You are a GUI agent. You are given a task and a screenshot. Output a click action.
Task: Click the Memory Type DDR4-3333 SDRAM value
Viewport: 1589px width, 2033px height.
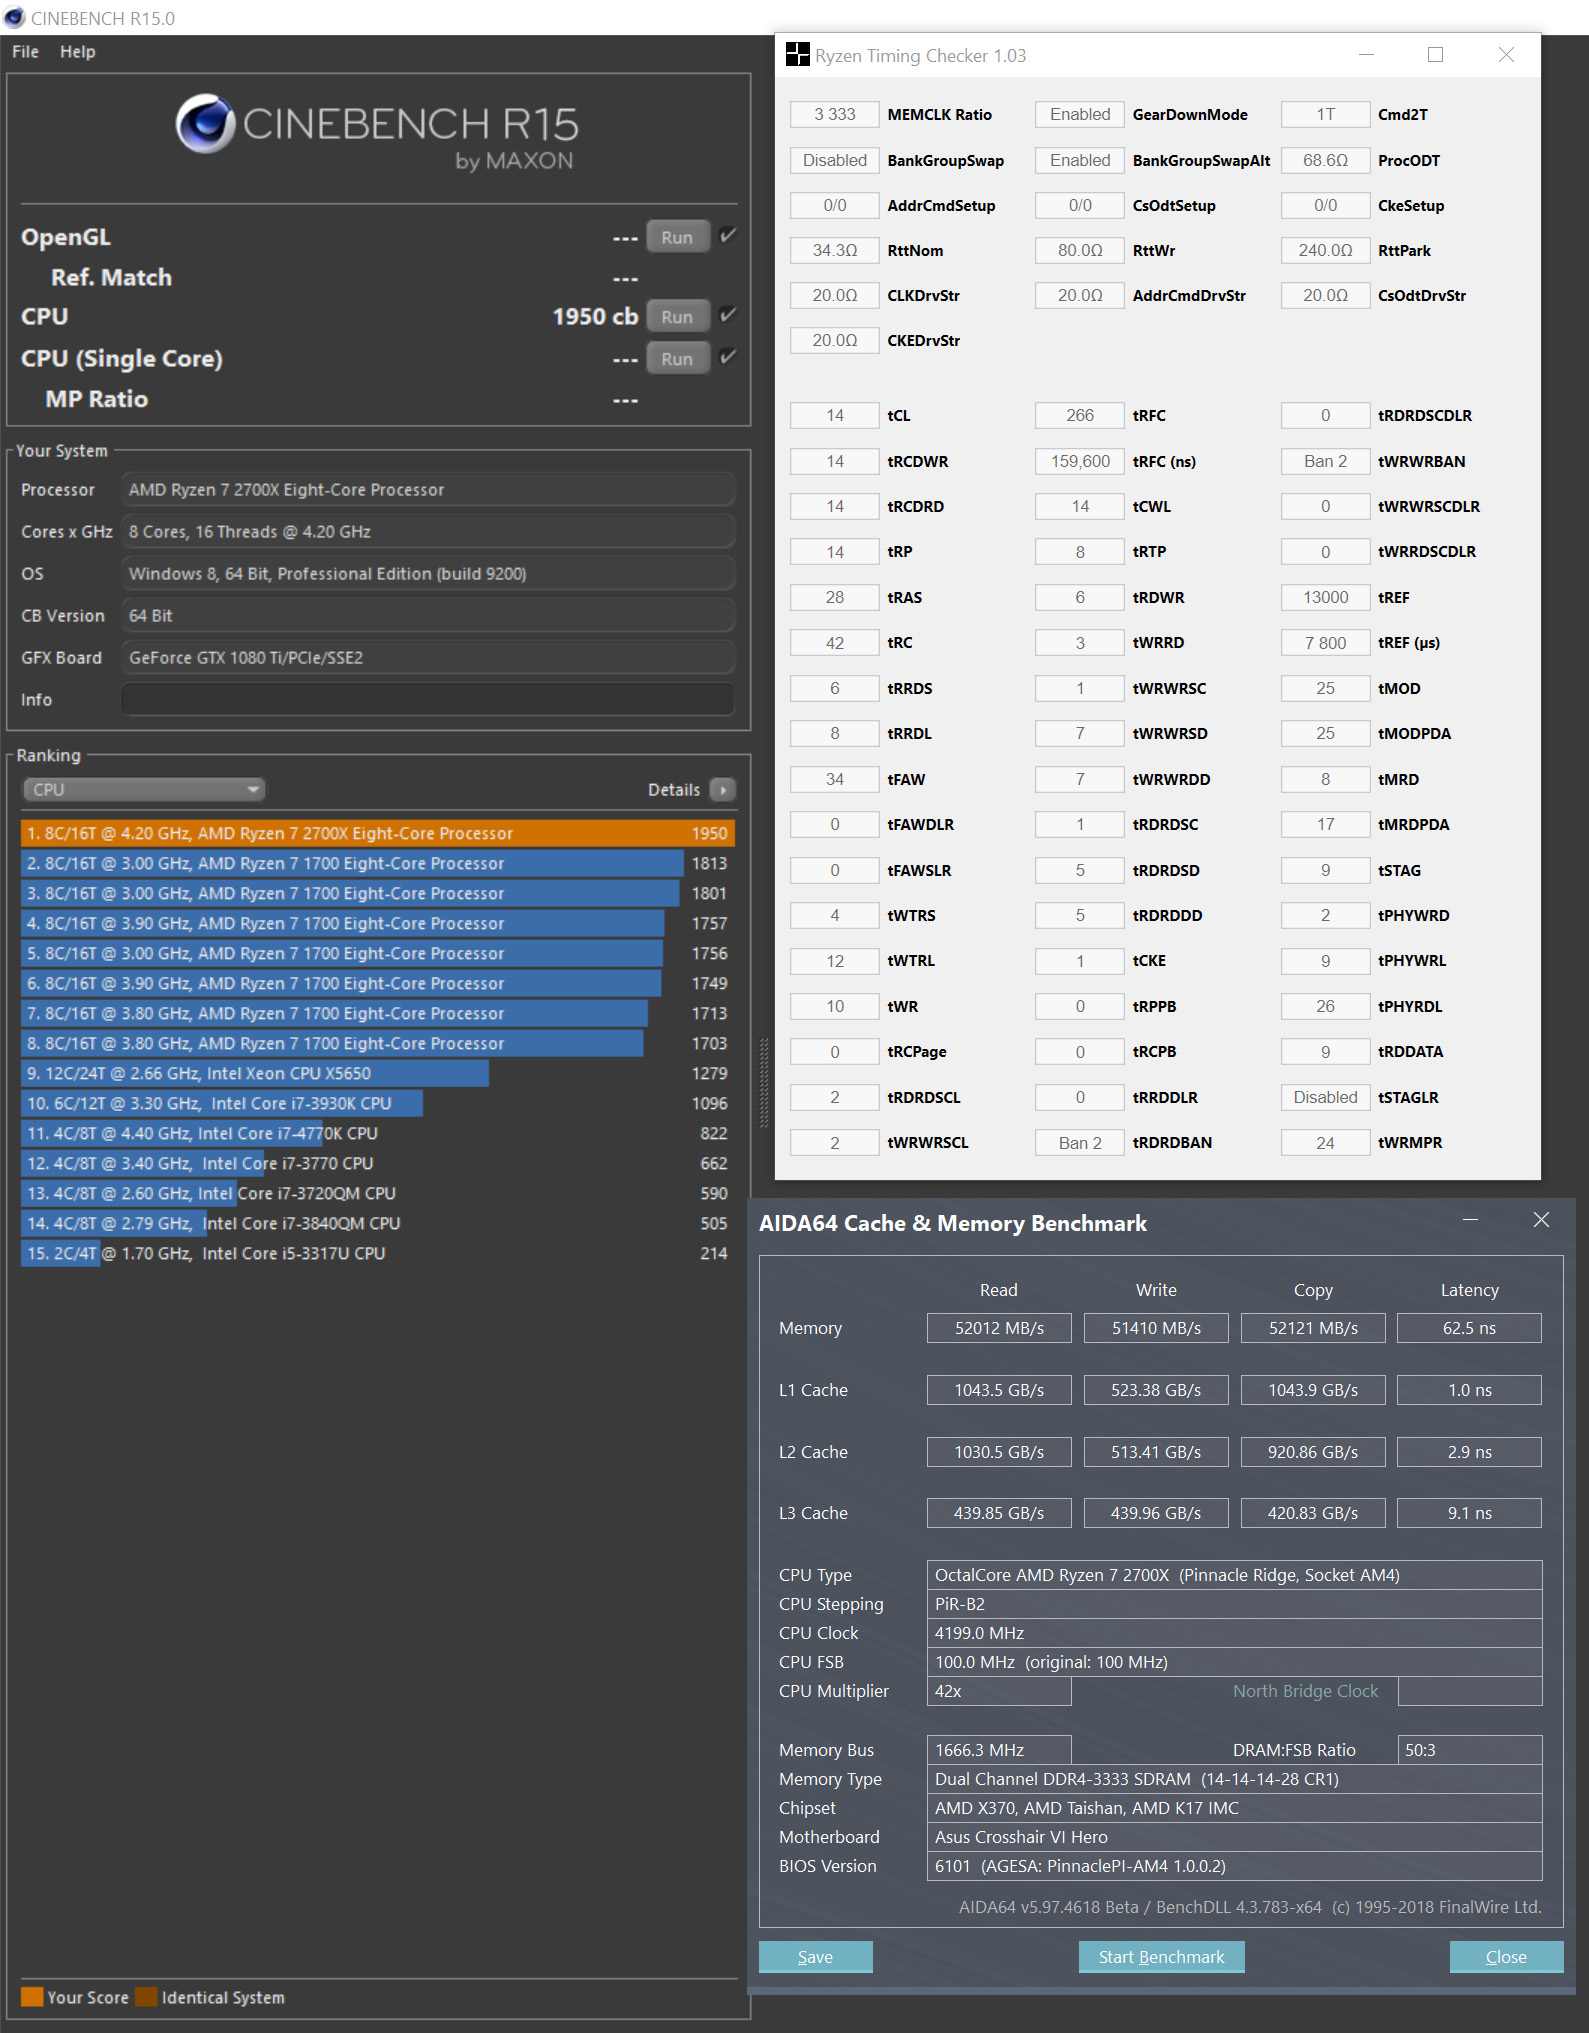click(1234, 1779)
